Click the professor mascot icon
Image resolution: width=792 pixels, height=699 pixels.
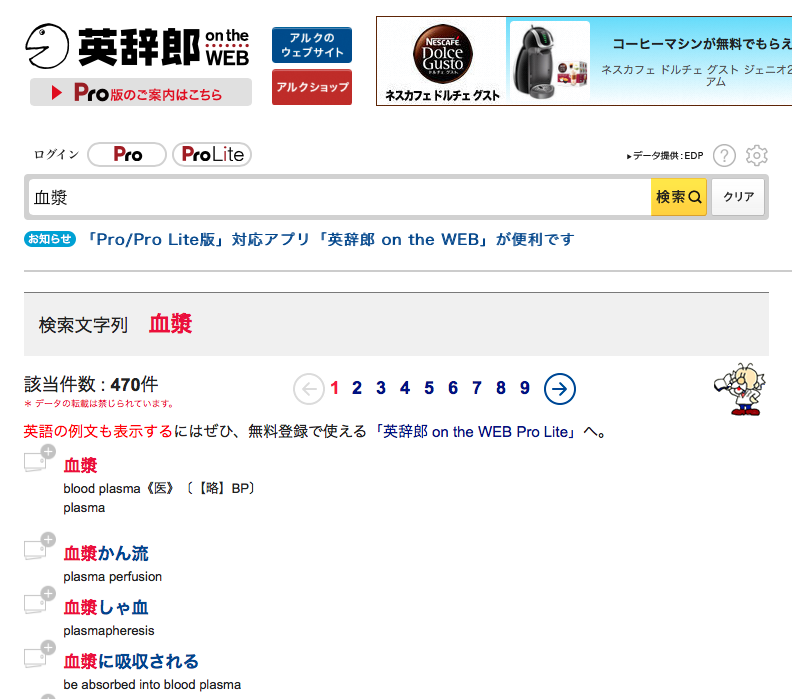740,389
